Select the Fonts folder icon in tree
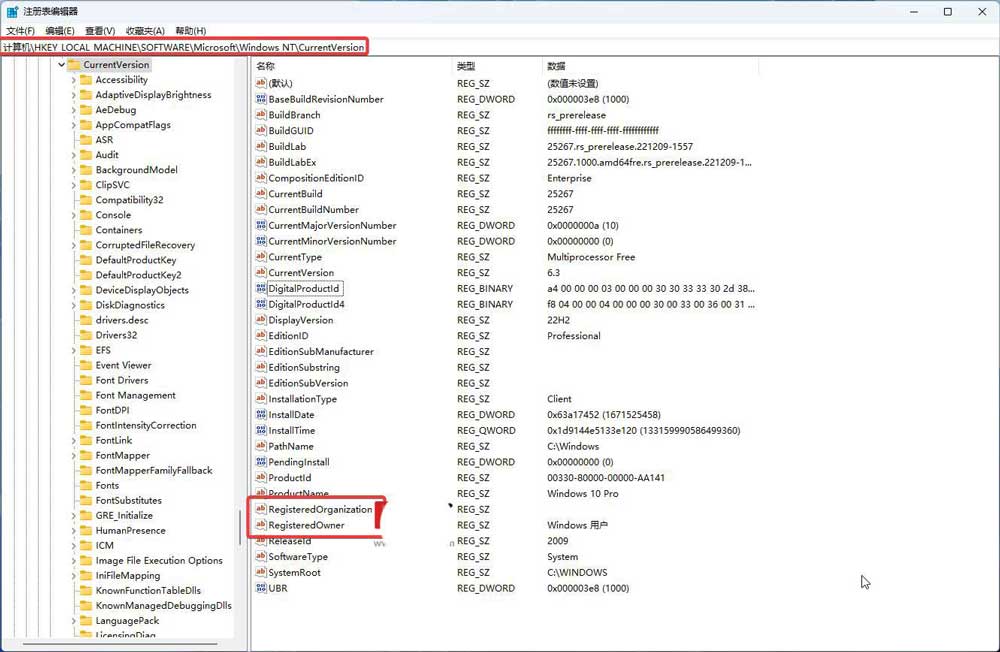The width and height of the screenshot is (1000, 652). coord(86,485)
